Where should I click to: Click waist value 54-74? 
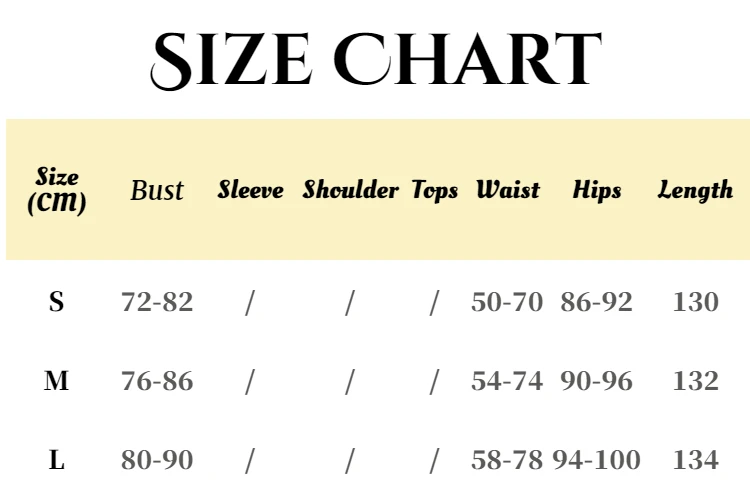coord(507,381)
